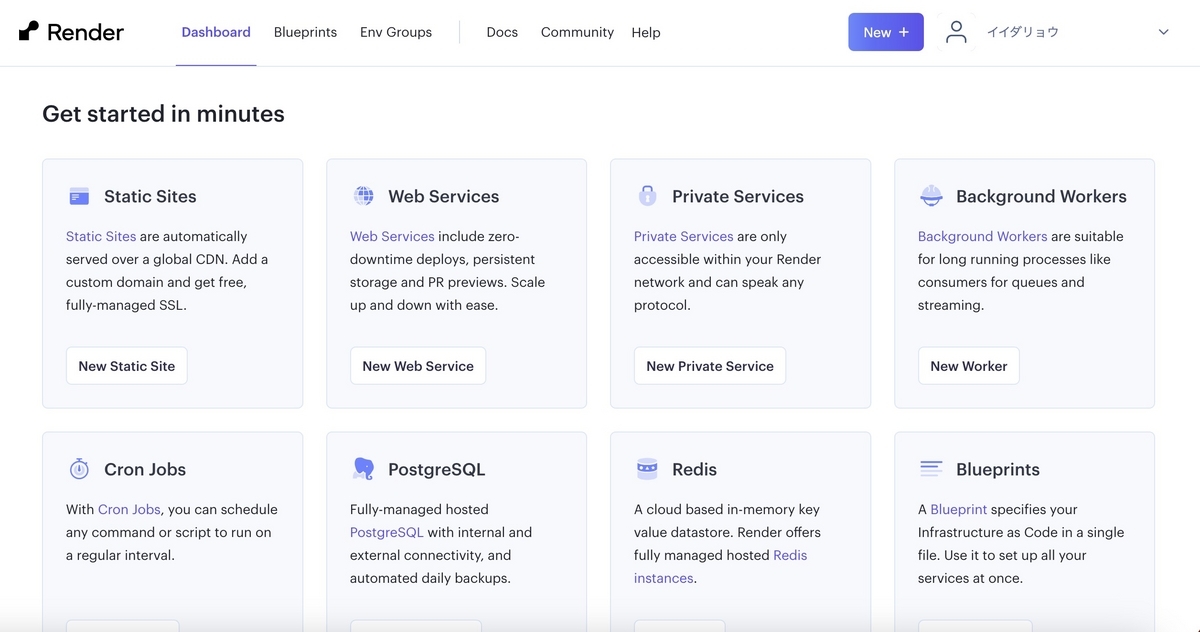
Task: Click the Private Services padlock icon
Action: coord(647,196)
